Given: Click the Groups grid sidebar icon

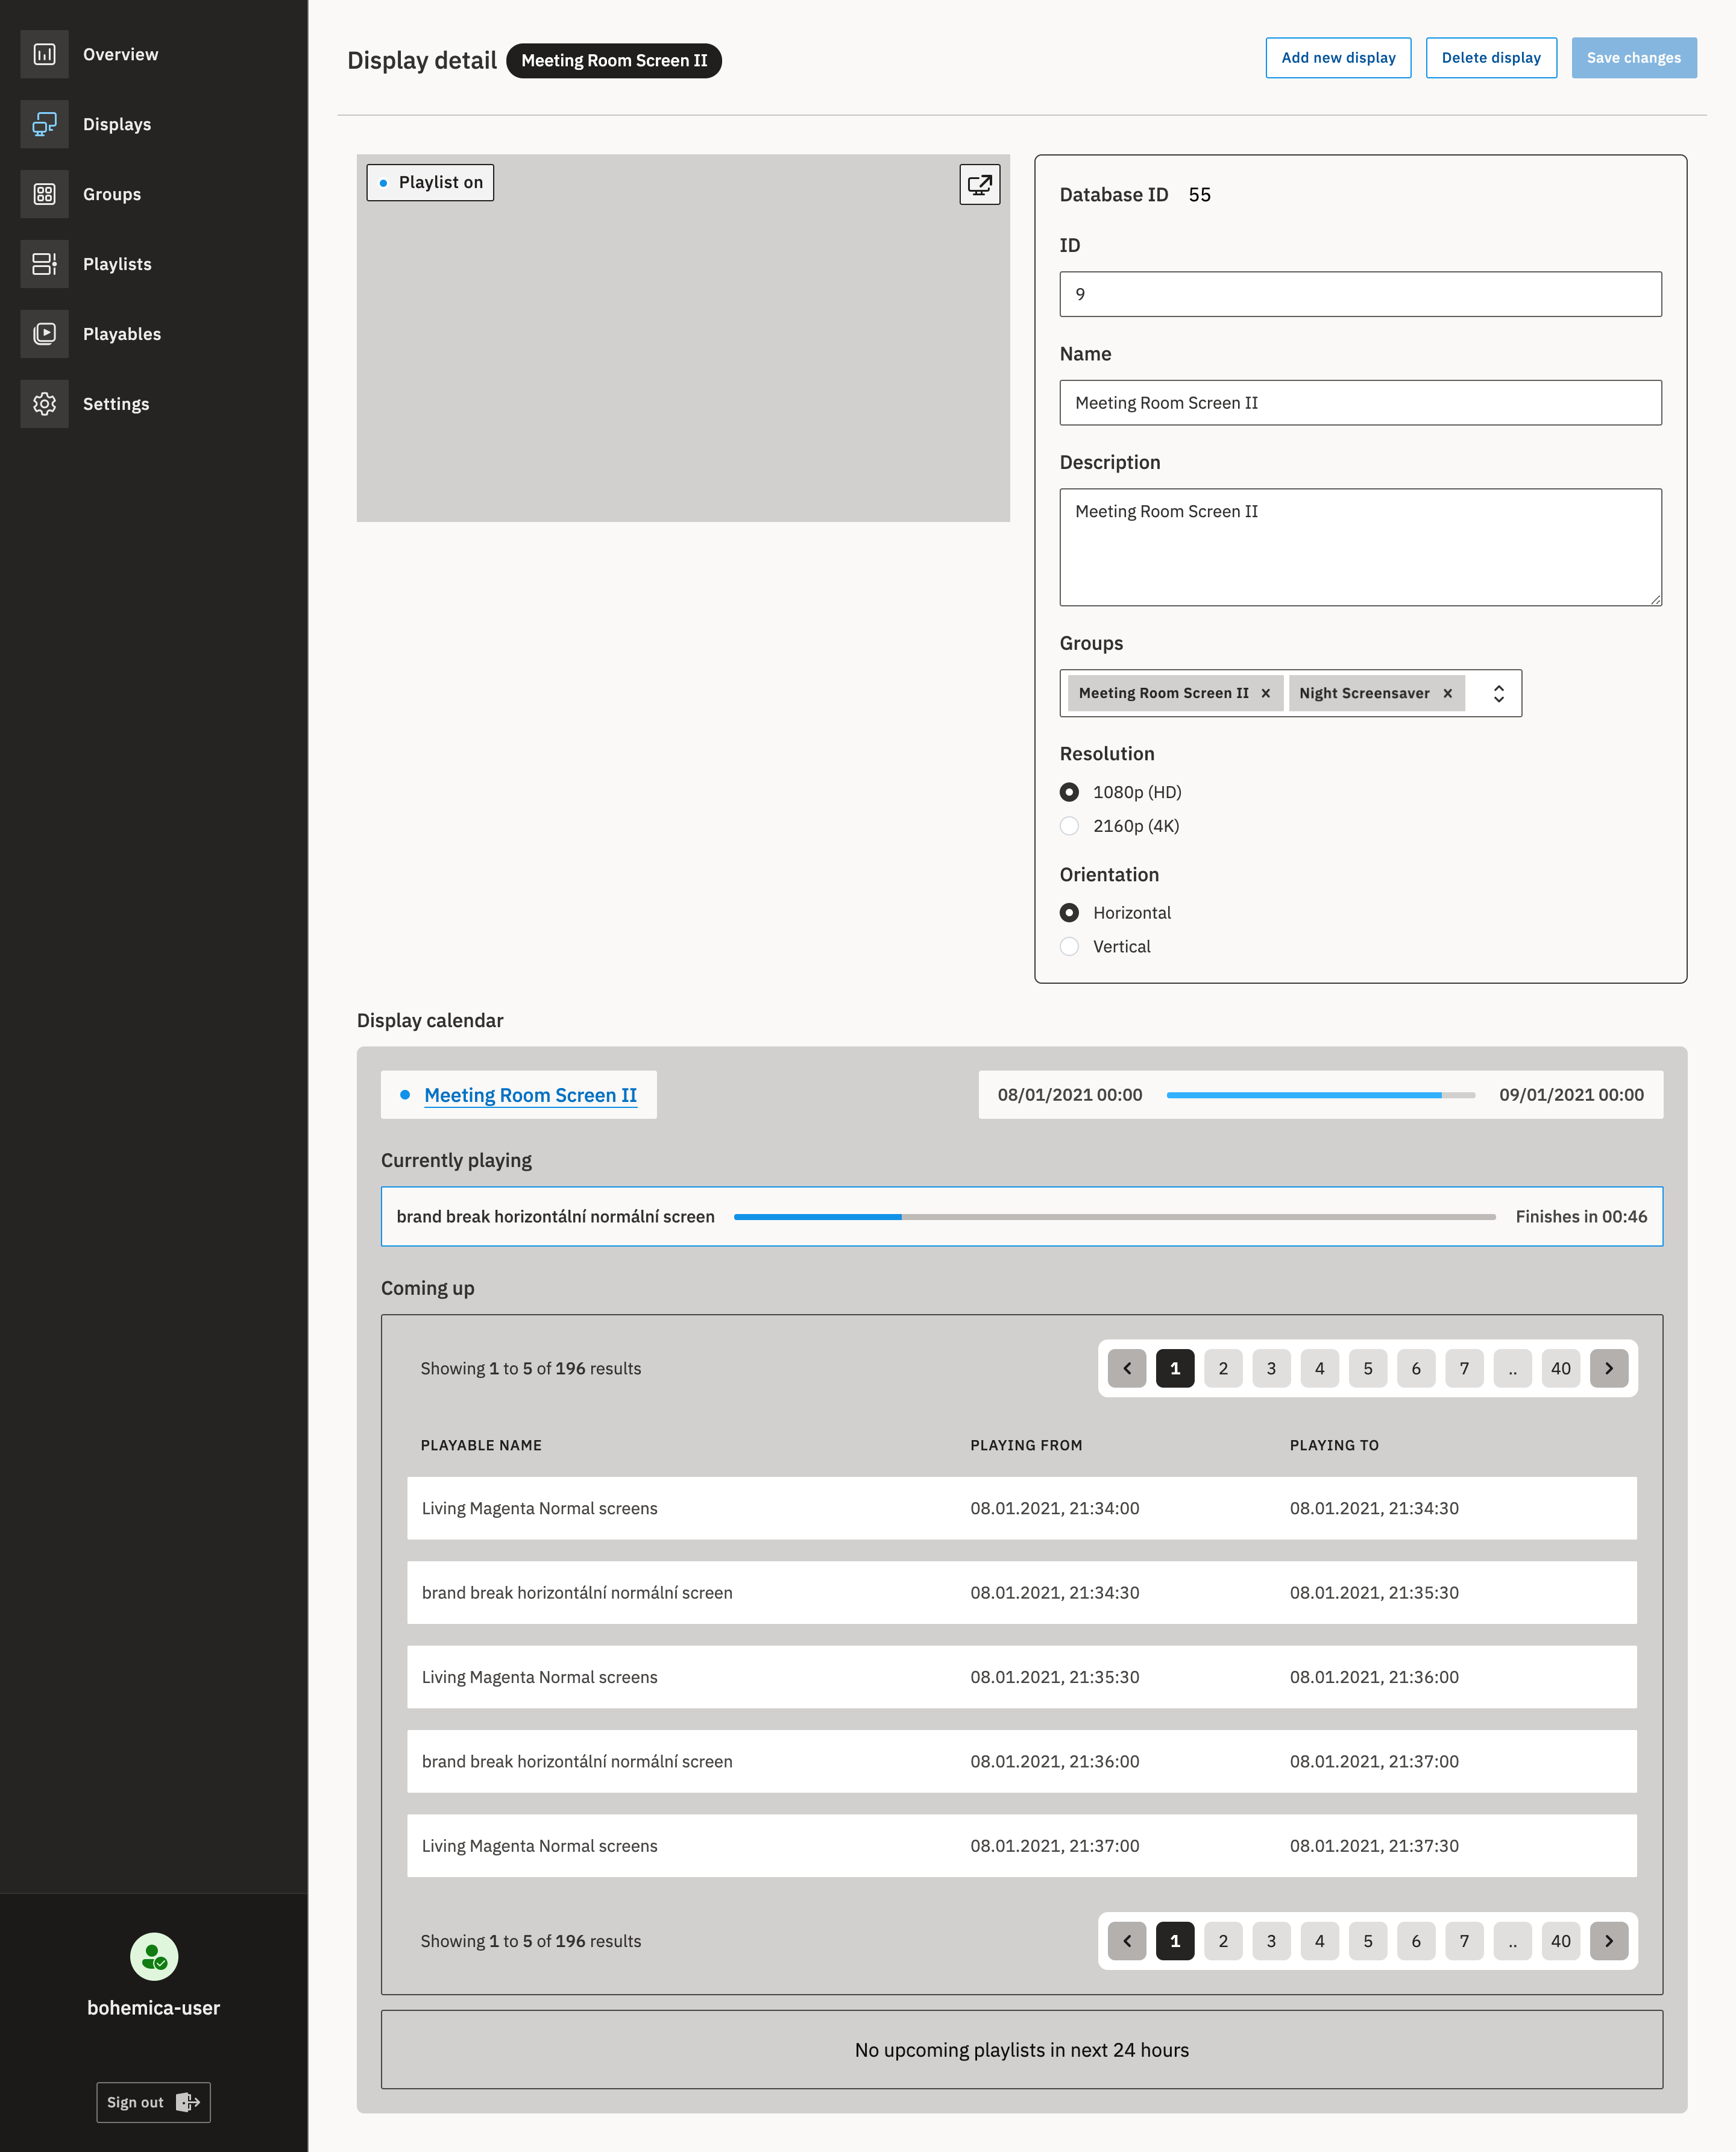Looking at the screenshot, I should [44, 194].
